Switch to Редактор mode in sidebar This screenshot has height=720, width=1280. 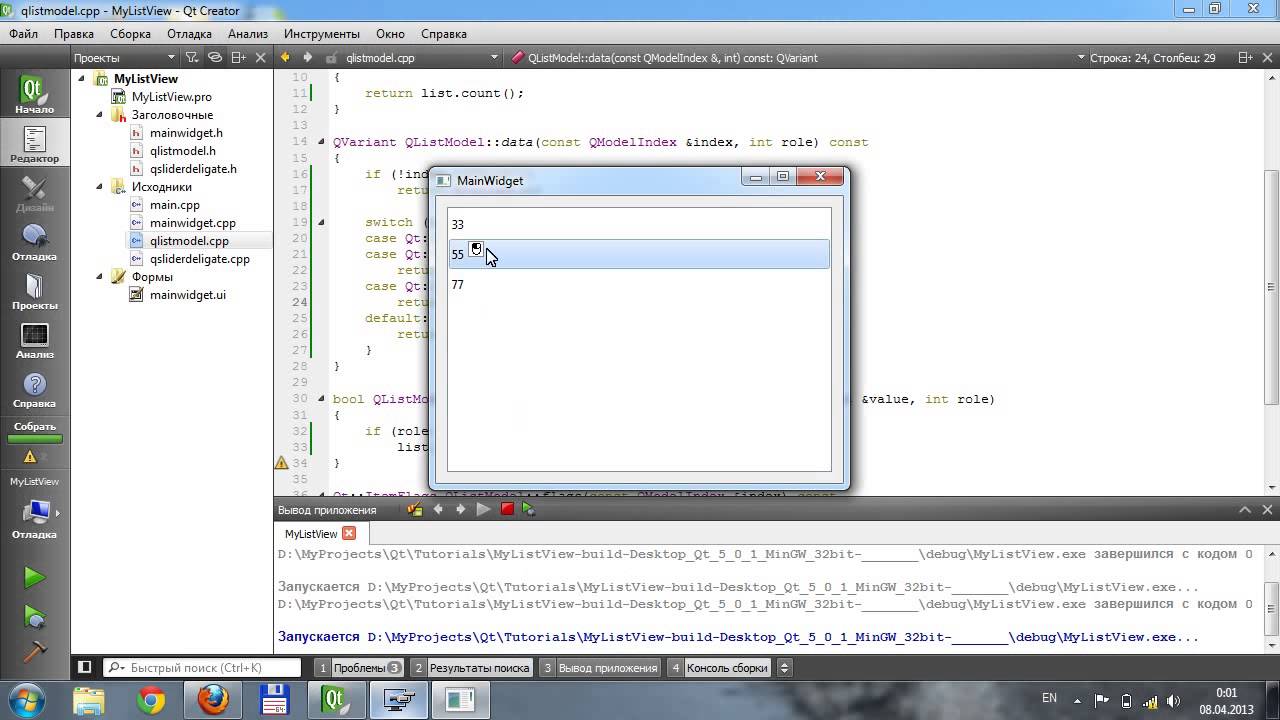pos(34,145)
